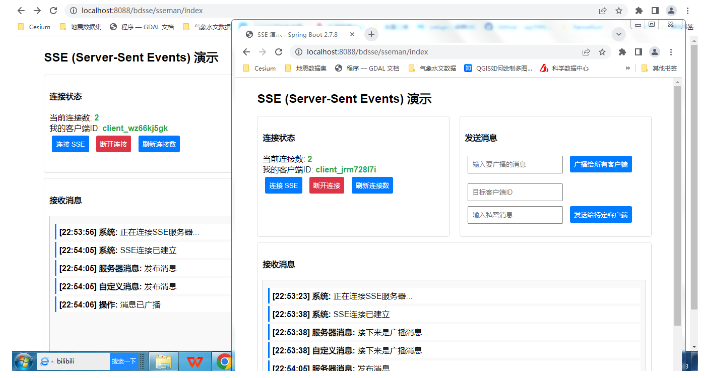
Task: Bookmark page with star in background window
Action: [x=619, y=10]
